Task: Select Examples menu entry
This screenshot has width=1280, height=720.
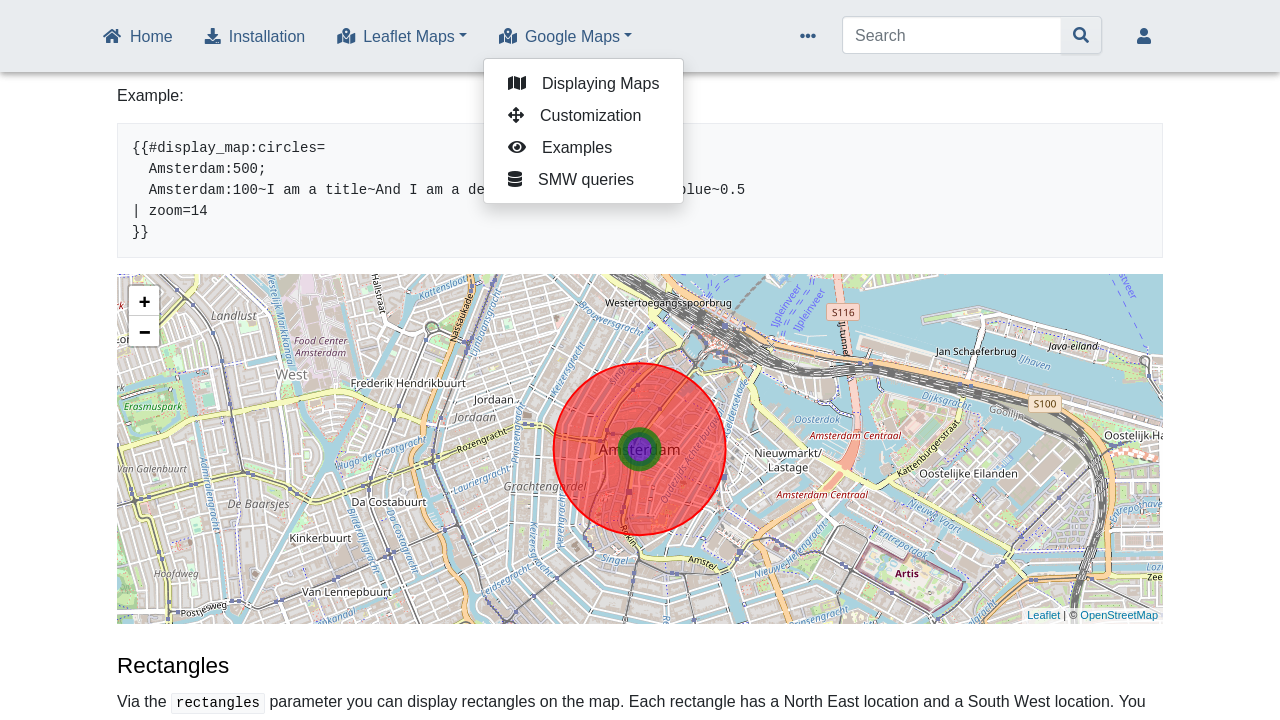Action: [583, 147]
